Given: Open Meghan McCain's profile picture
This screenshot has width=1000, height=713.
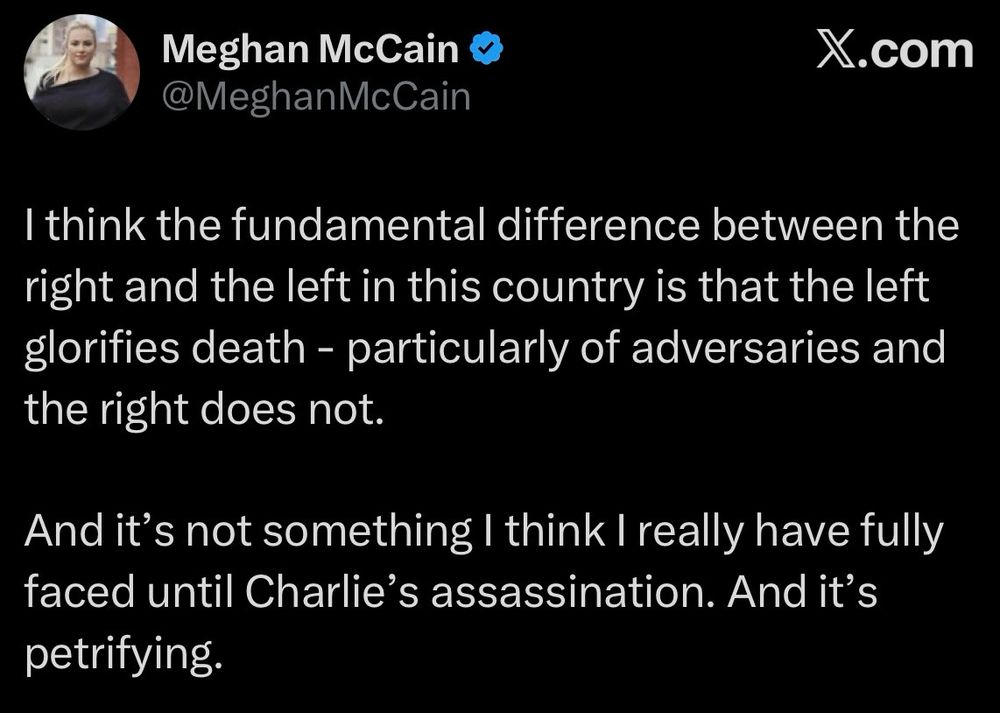Looking at the screenshot, I should [x=82, y=72].
